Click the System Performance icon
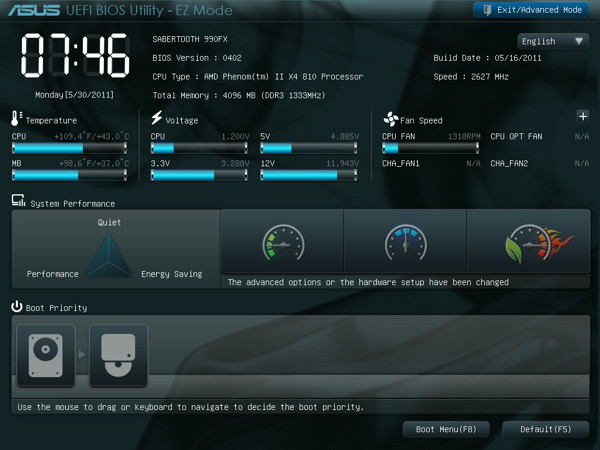This screenshot has width=600, height=450. 18,201
